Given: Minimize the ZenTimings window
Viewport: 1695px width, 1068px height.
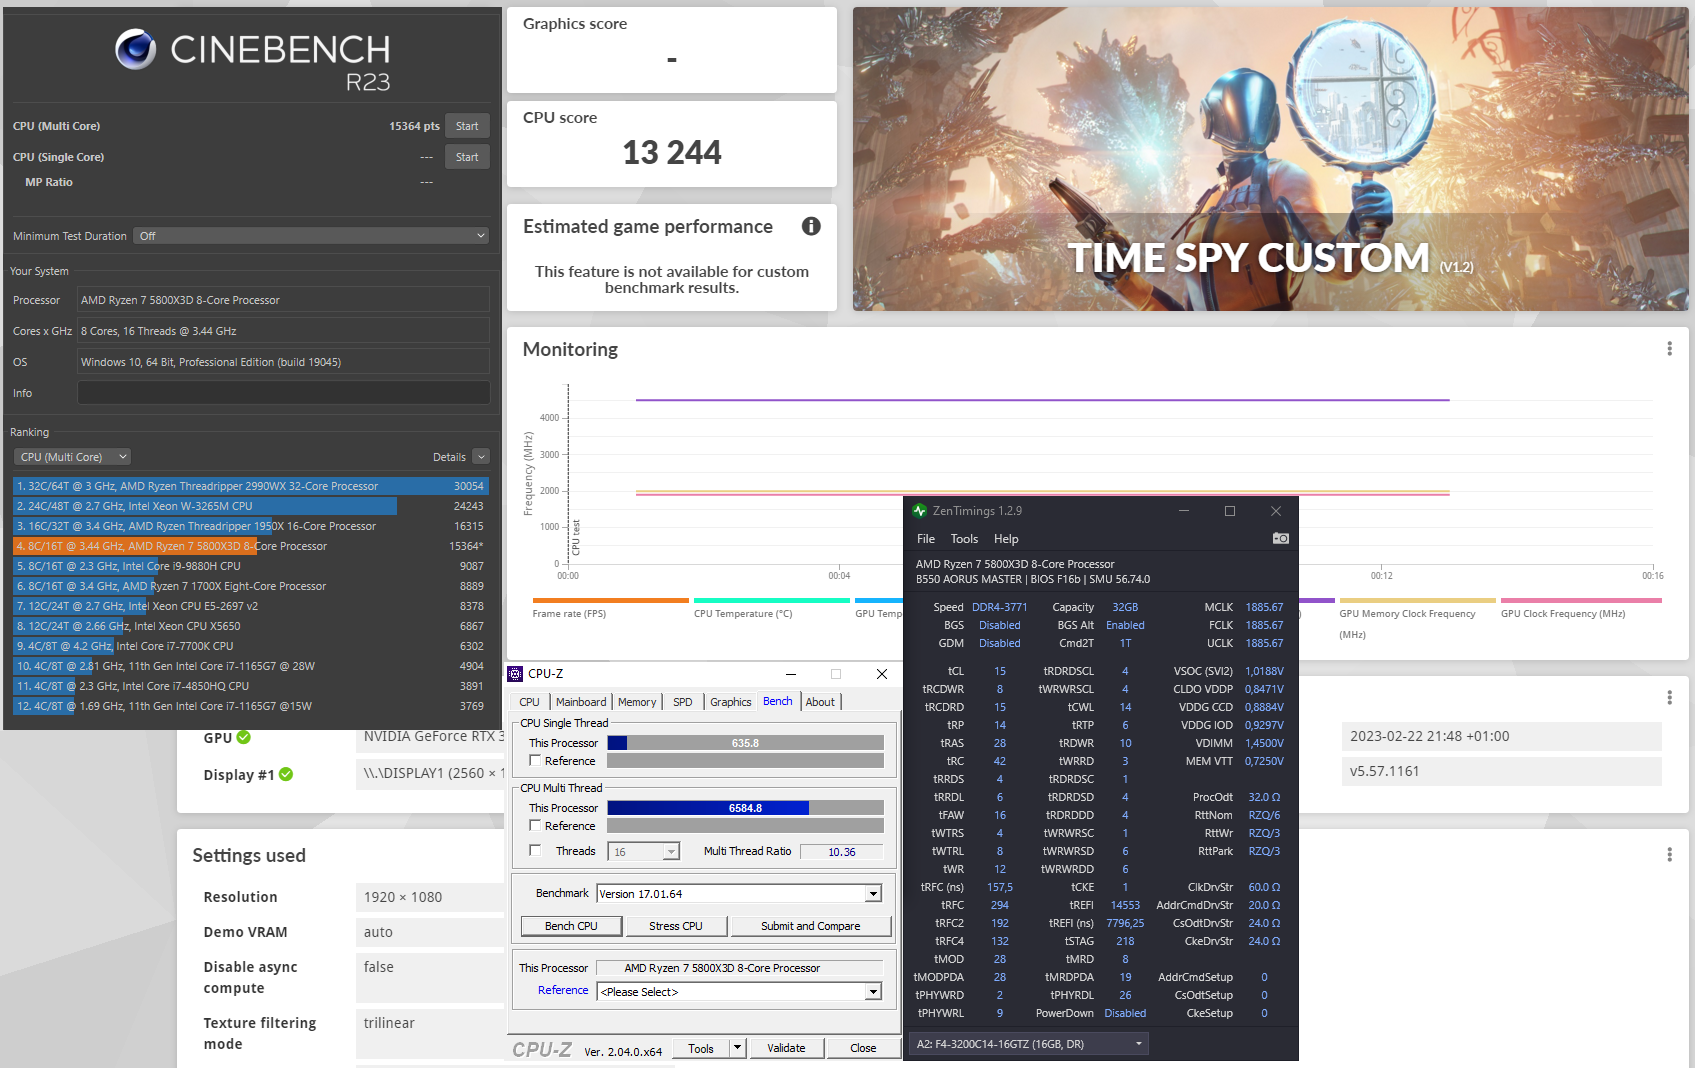Looking at the screenshot, I should coord(1184,511).
